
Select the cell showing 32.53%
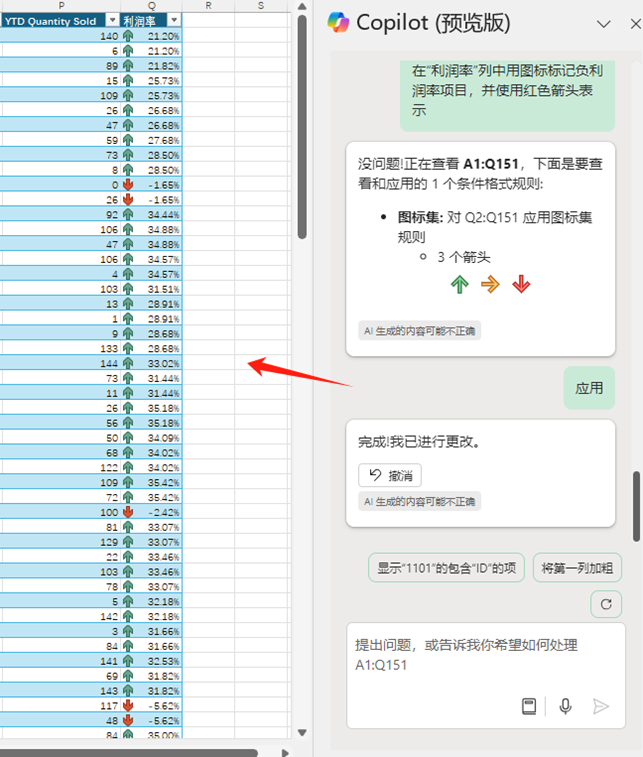pyautogui.click(x=151, y=661)
